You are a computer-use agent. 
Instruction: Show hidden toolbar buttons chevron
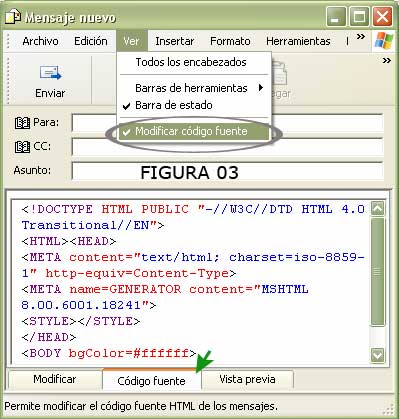[387, 61]
